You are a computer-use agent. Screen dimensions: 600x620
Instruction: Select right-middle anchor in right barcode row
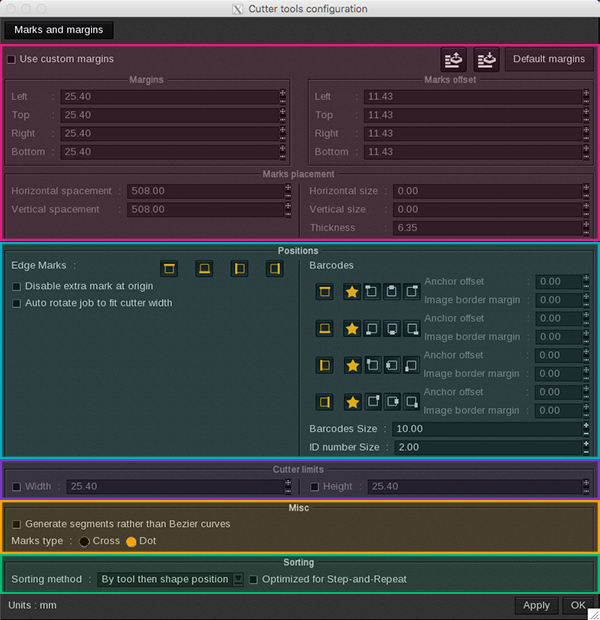click(392, 402)
